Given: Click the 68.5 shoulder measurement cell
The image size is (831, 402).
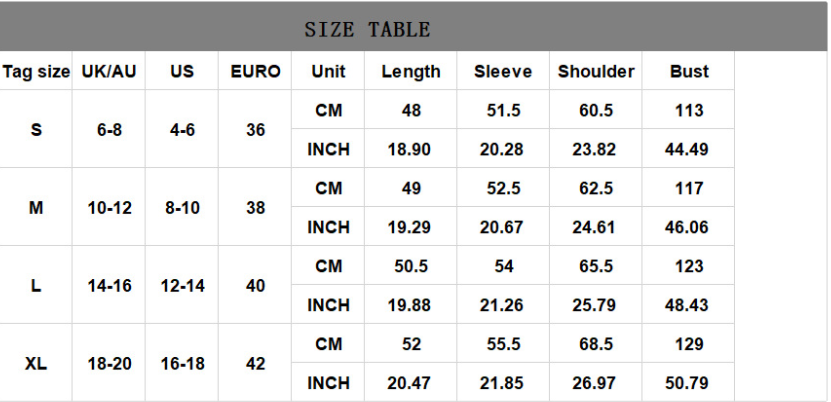Looking at the screenshot, I should click(x=596, y=344).
